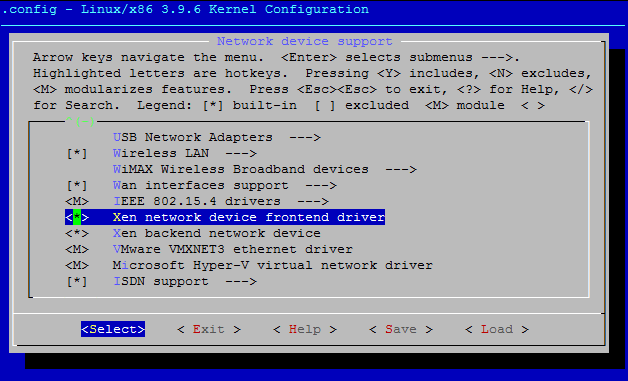Toggle VMware VMXNET3 ethernet driver <M> marker
Image resolution: width=628 pixels, height=381 pixels.
(77, 250)
